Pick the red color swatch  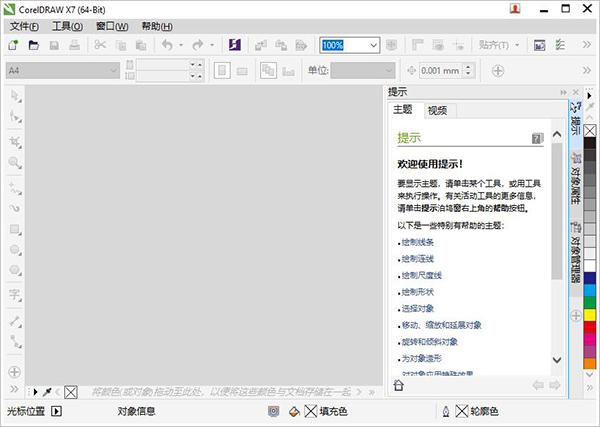(590, 327)
